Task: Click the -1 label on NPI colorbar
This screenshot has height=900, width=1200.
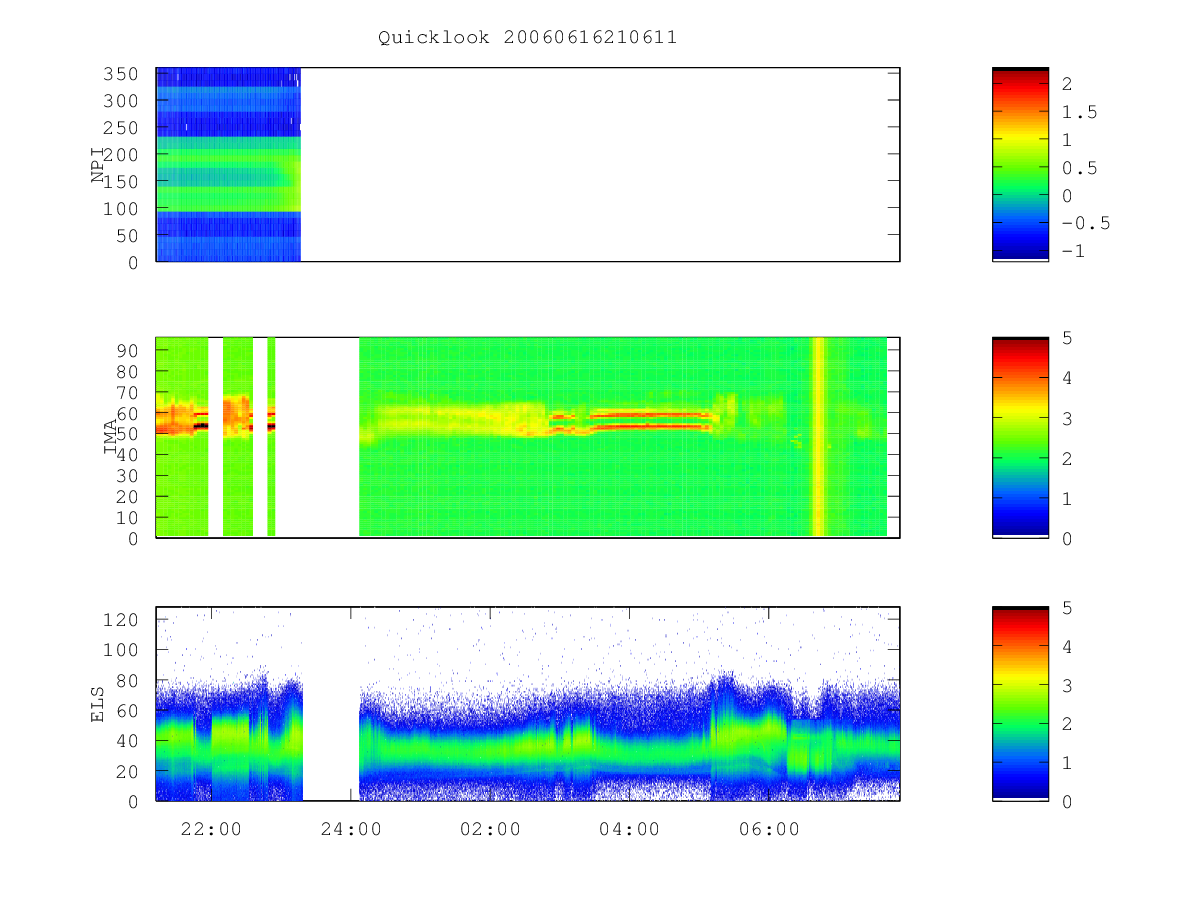Action: coord(1073,251)
